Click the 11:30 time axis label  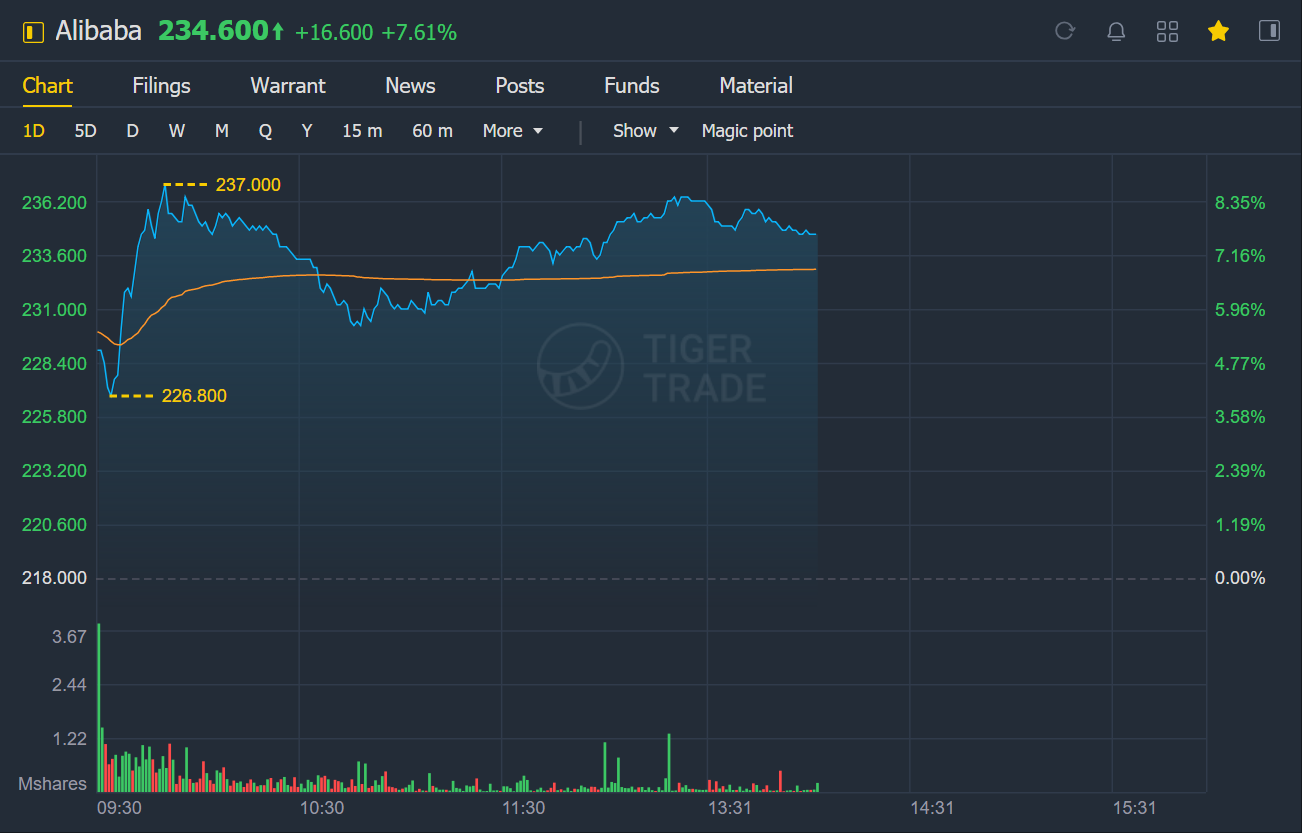523,808
